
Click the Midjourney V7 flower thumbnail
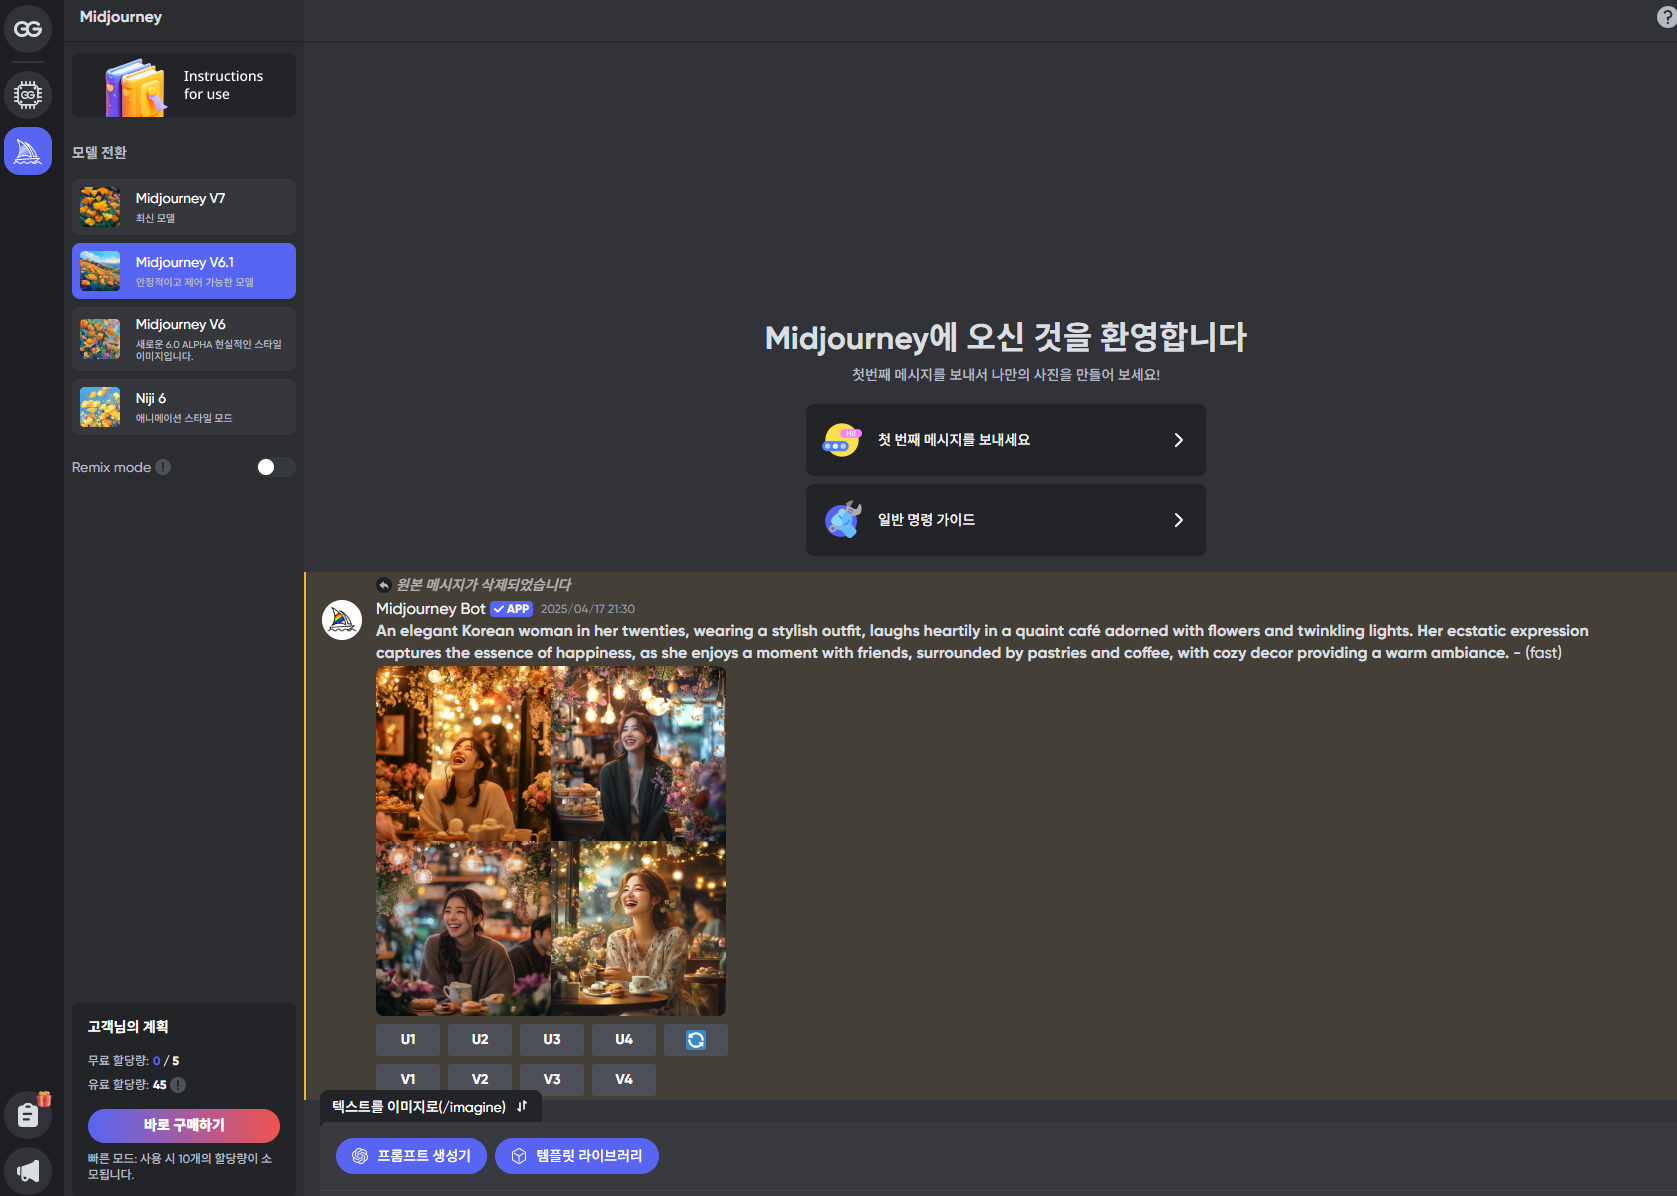(100, 207)
